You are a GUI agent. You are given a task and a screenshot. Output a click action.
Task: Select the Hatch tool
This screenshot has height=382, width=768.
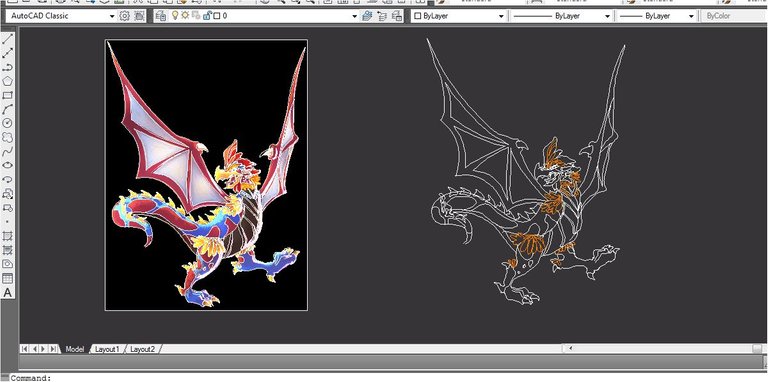pos(7,236)
